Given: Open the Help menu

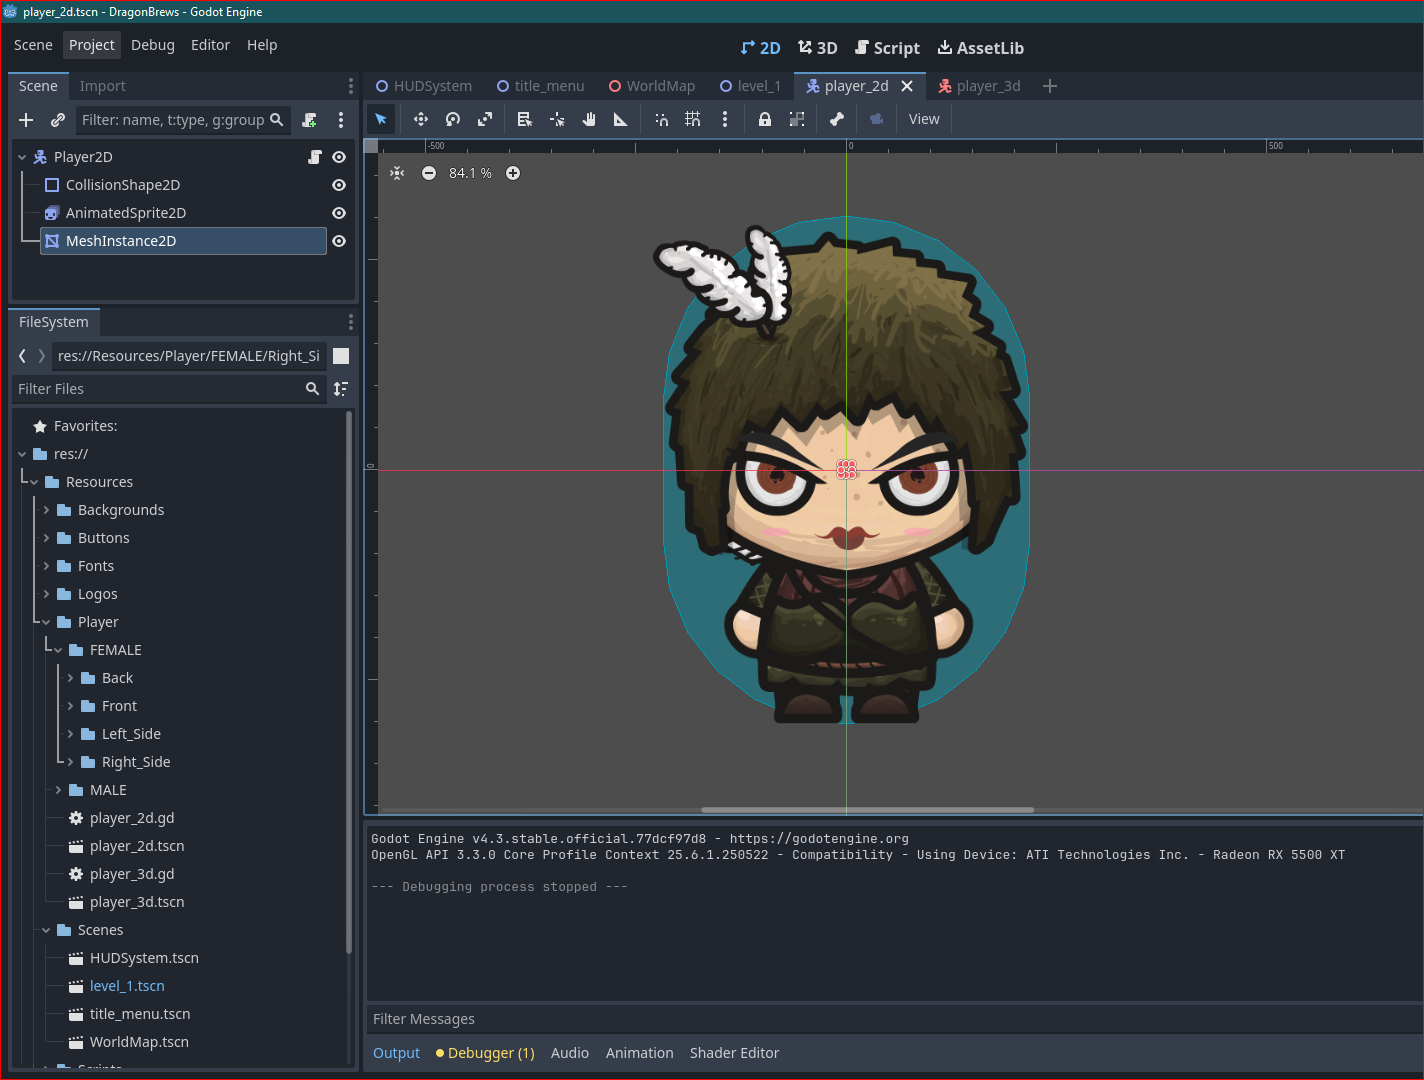Looking at the screenshot, I should 262,45.
